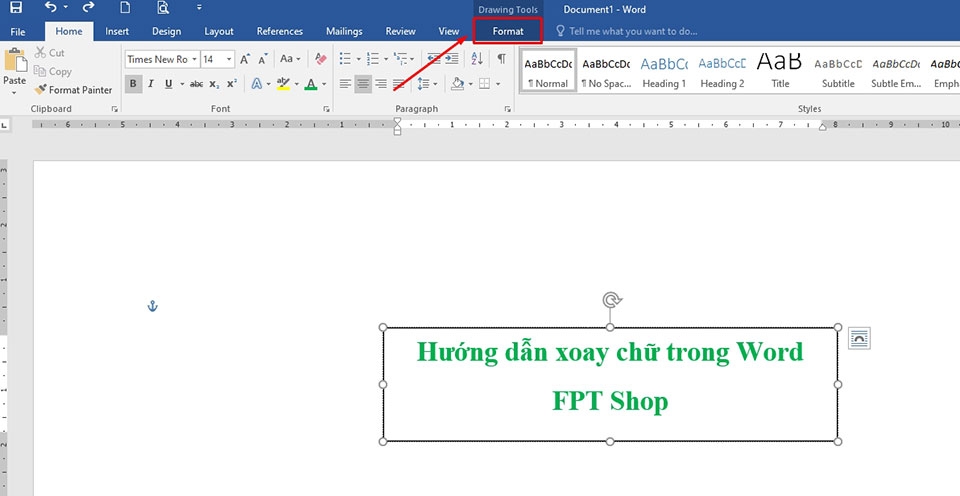Toggle Underline formatting
The image size is (960, 496).
click(x=168, y=84)
